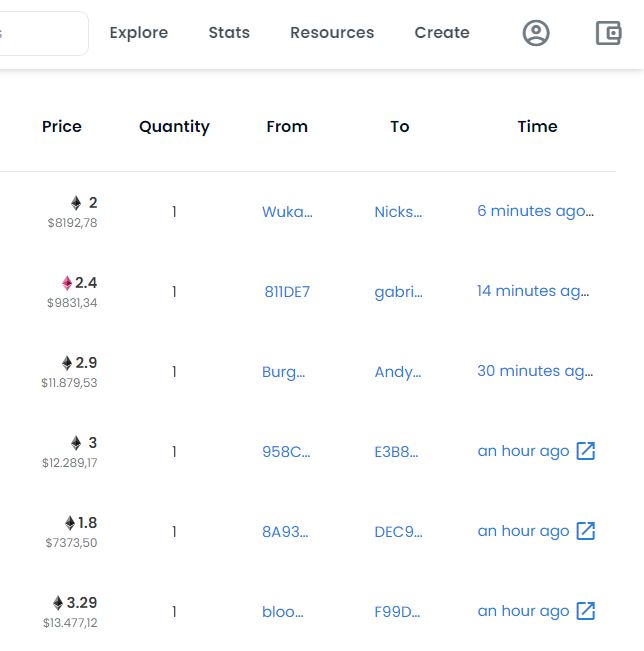The image size is (644, 651).
Task: Click the Ethereum icon beside price 2.9
Action: [67, 363]
